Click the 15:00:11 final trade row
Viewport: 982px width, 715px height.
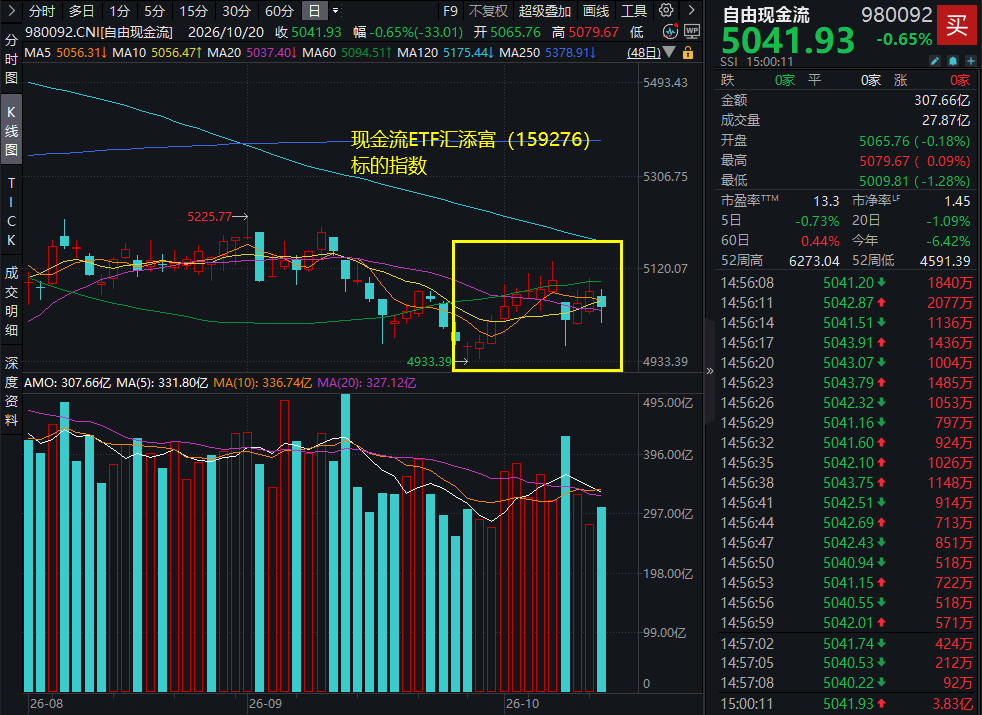[x=846, y=704]
